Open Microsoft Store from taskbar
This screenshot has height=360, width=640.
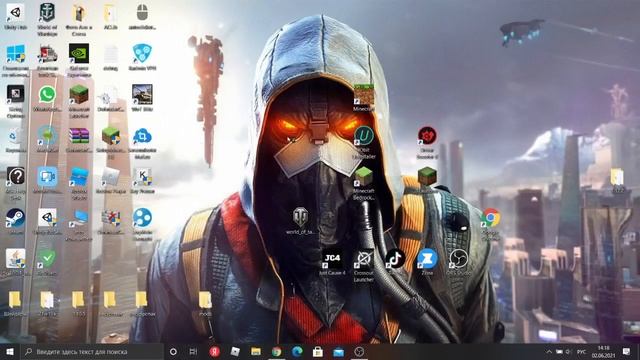(x=318, y=351)
